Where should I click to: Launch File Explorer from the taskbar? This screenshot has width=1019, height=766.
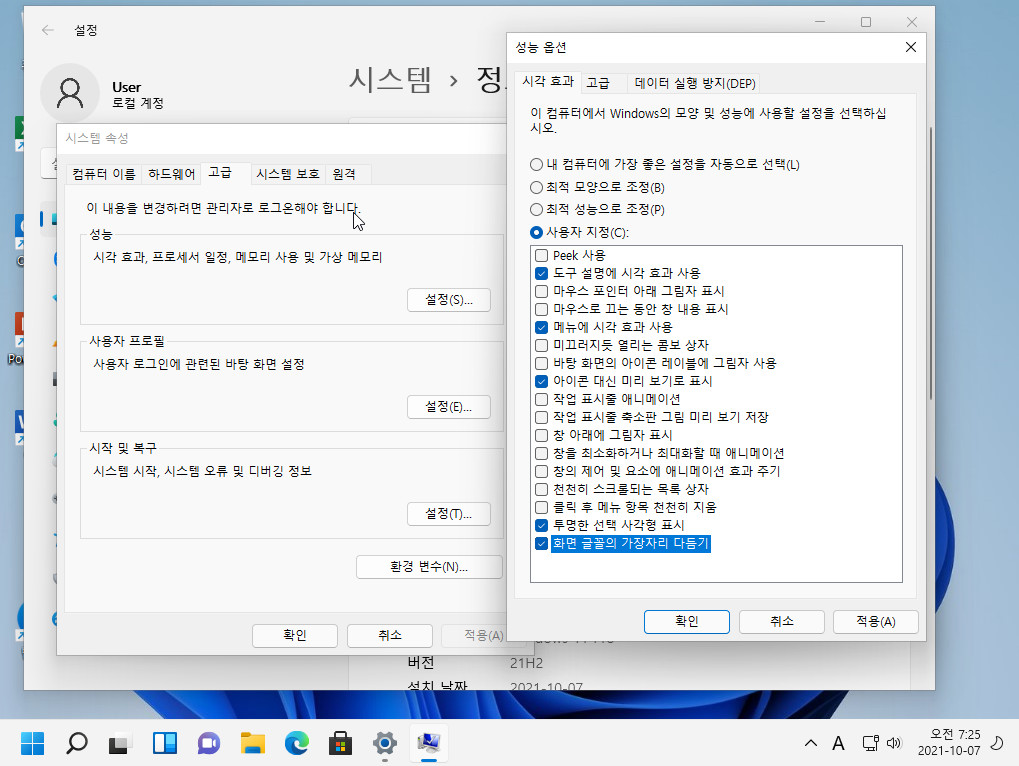[x=253, y=743]
